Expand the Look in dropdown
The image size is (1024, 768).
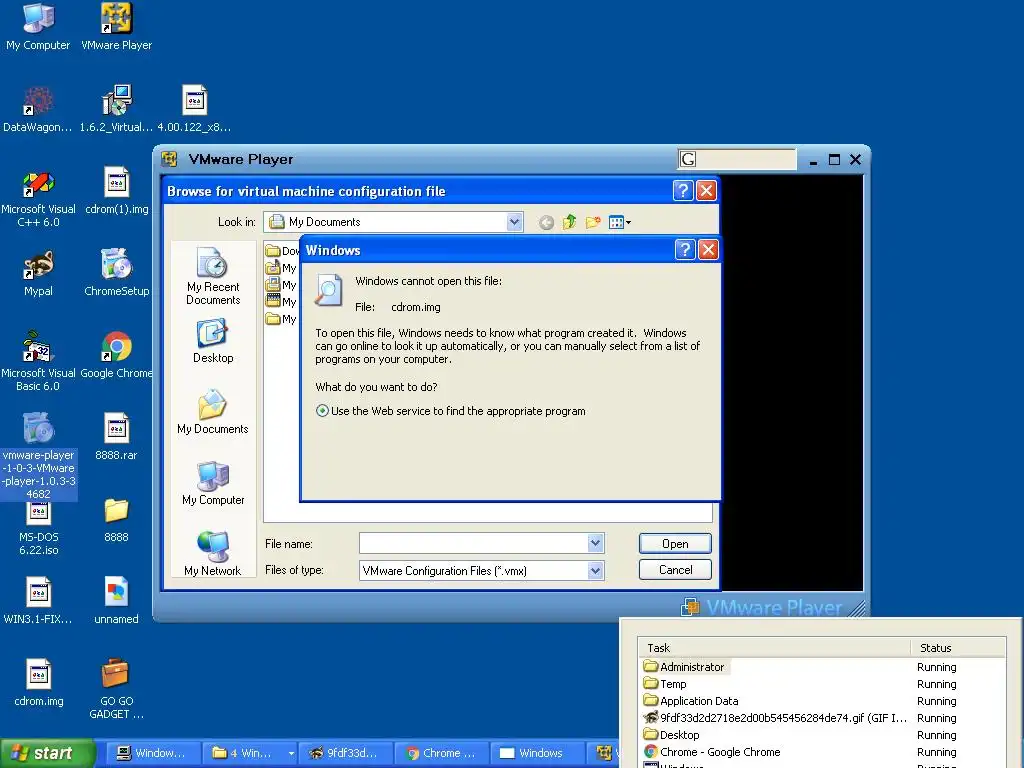514,222
